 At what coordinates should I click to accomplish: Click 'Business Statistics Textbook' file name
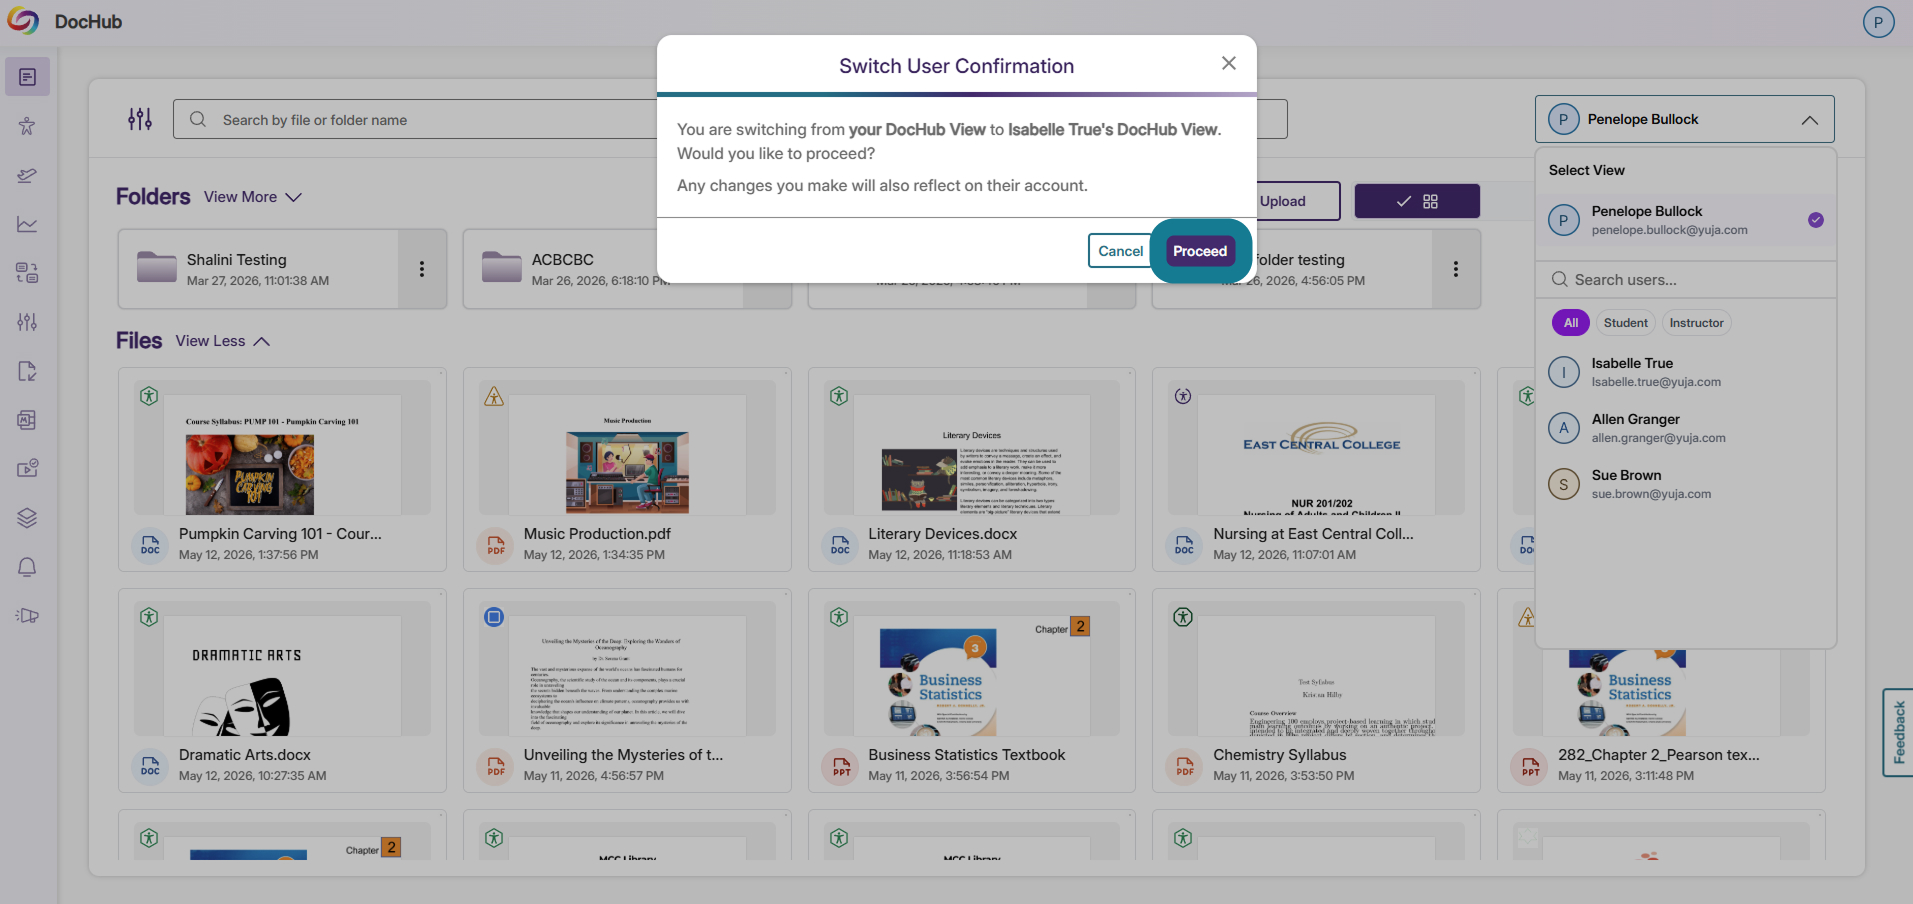coord(966,755)
